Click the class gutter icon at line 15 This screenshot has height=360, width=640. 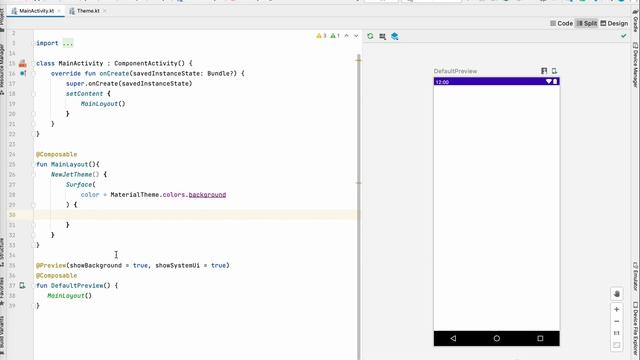pos(22,63)
